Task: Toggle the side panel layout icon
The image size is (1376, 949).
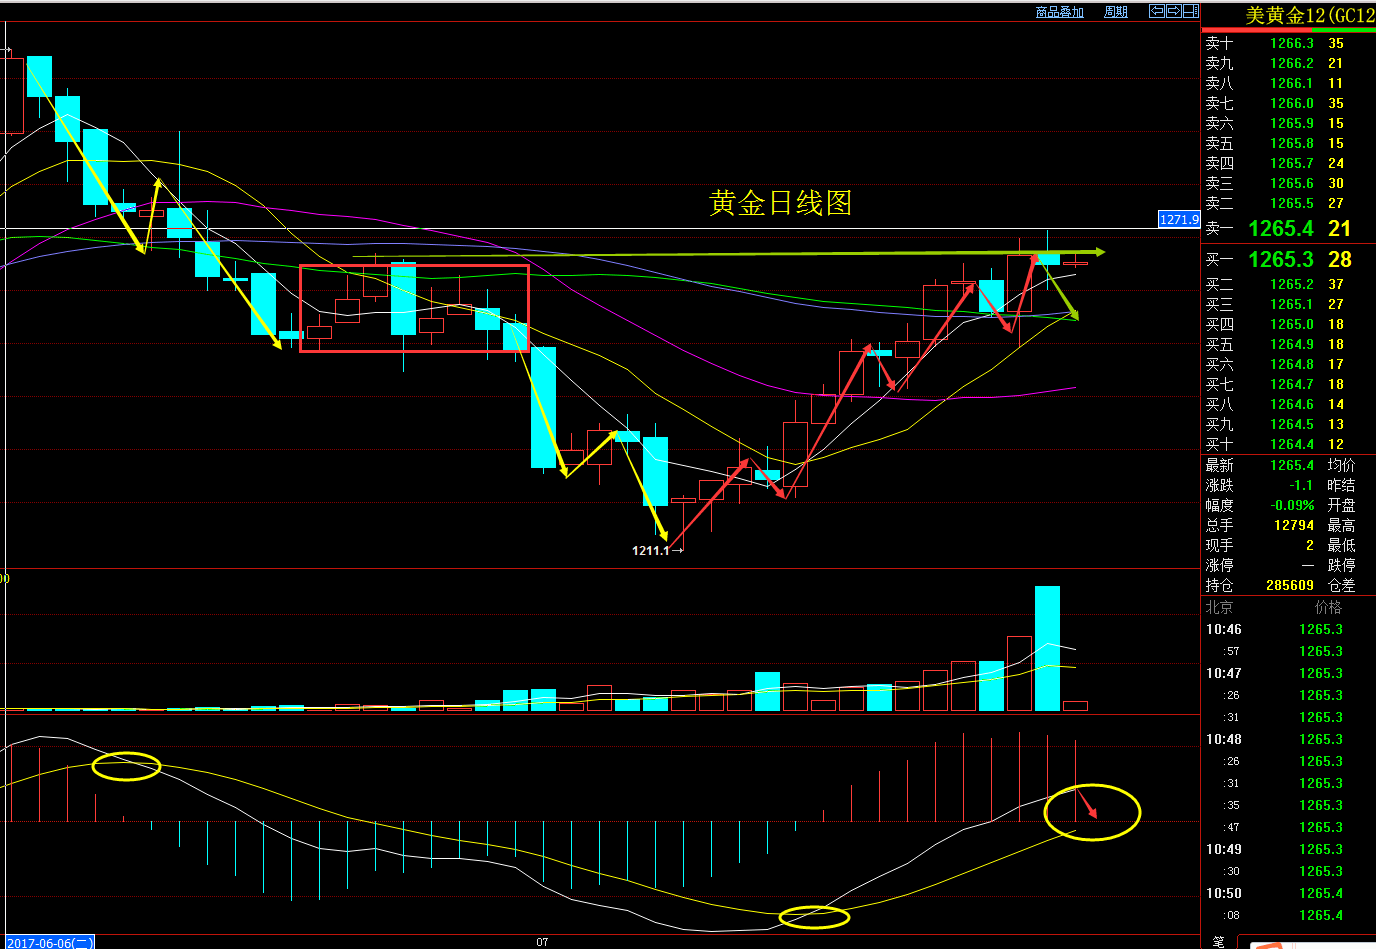Action: [x=1190, y=11]
